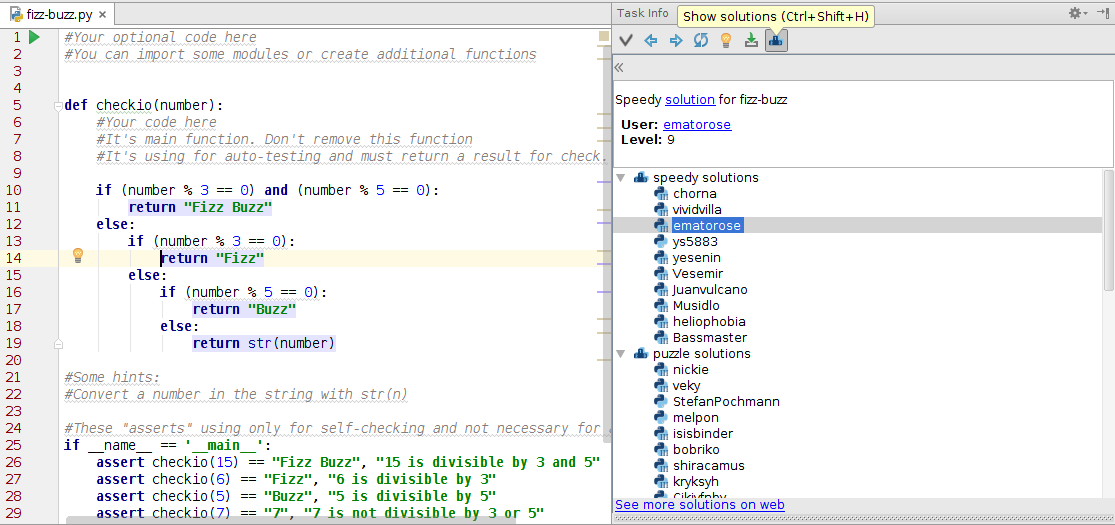Open StefanPochmann's puzzle solution
Screen dimensions: 1115x525
[726, 402]
